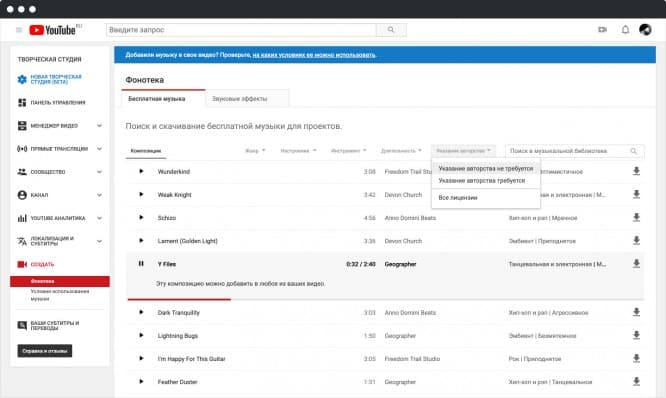666x398 pixels.
Task: Click the video manager icon in the sidebar
Action: (22, 126)
